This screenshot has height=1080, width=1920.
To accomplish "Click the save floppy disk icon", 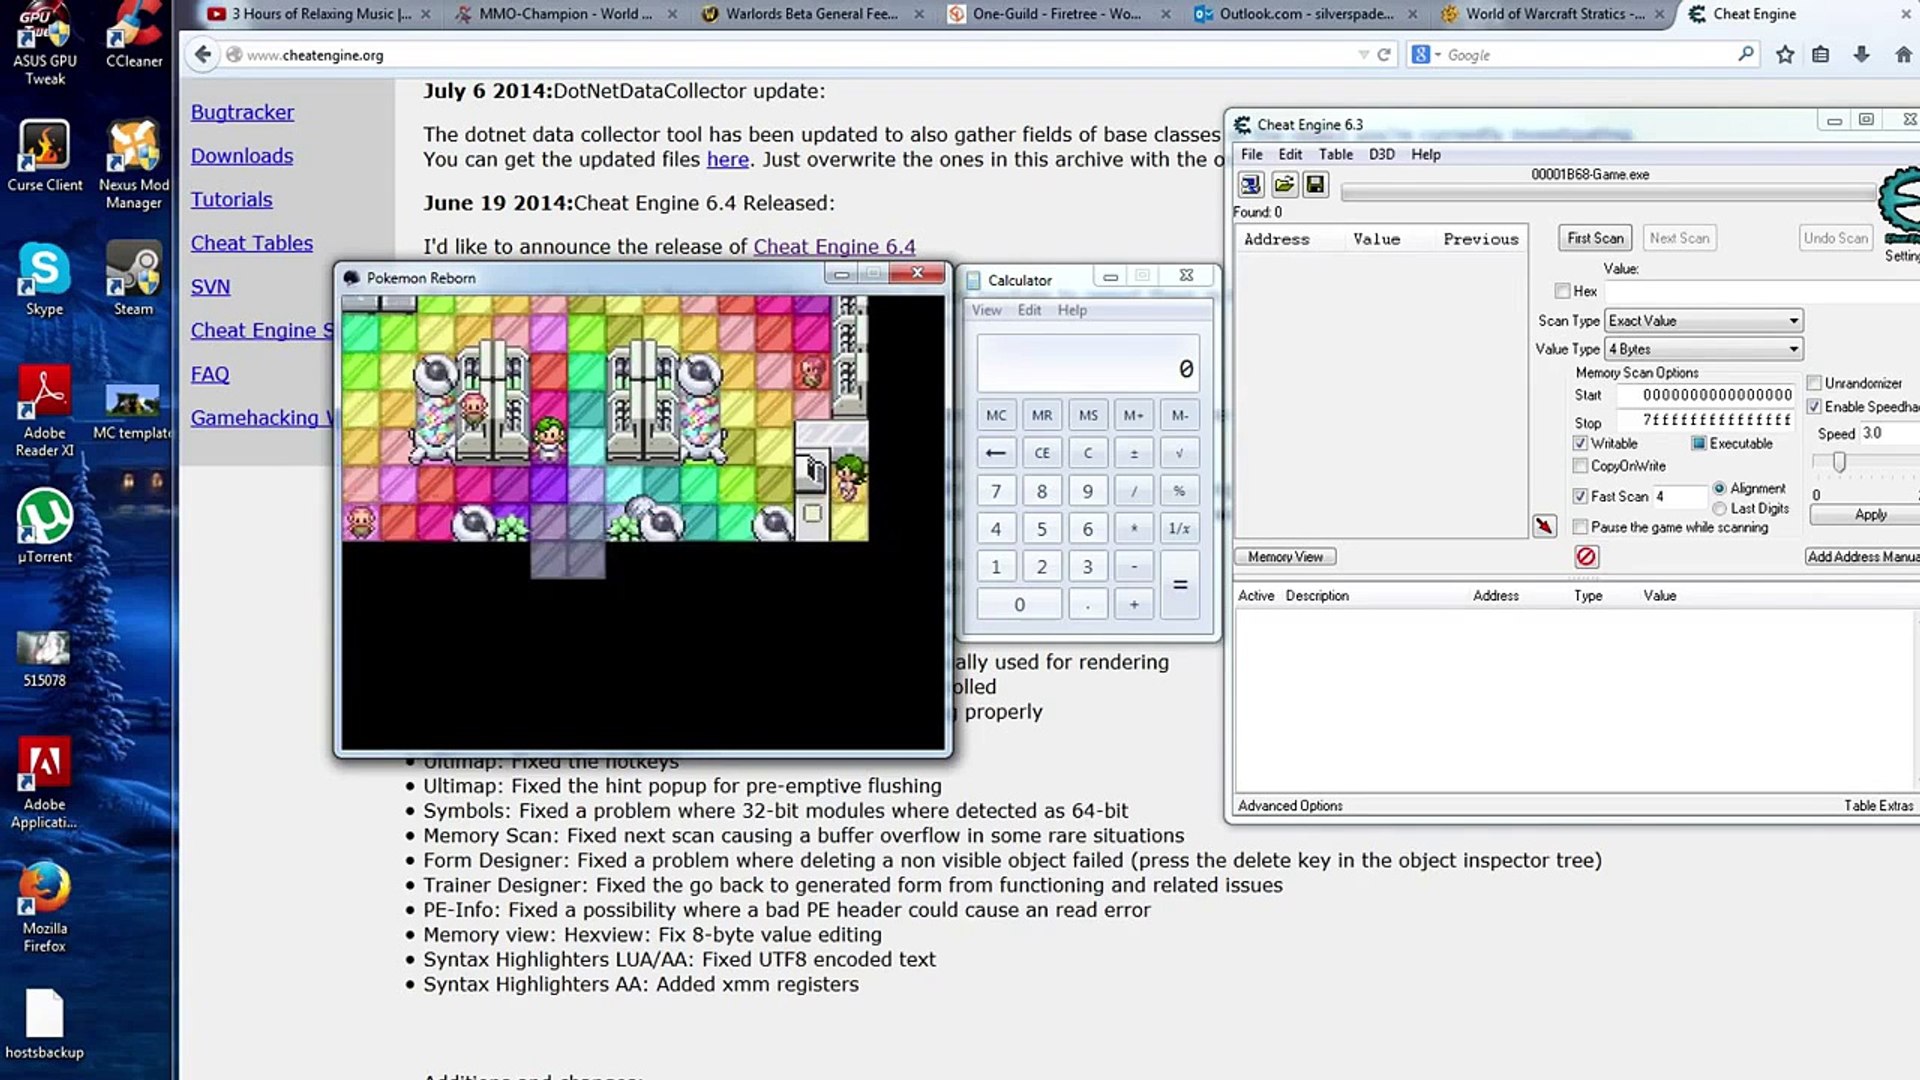I will pyautogui.click(x=1316, y=184).
